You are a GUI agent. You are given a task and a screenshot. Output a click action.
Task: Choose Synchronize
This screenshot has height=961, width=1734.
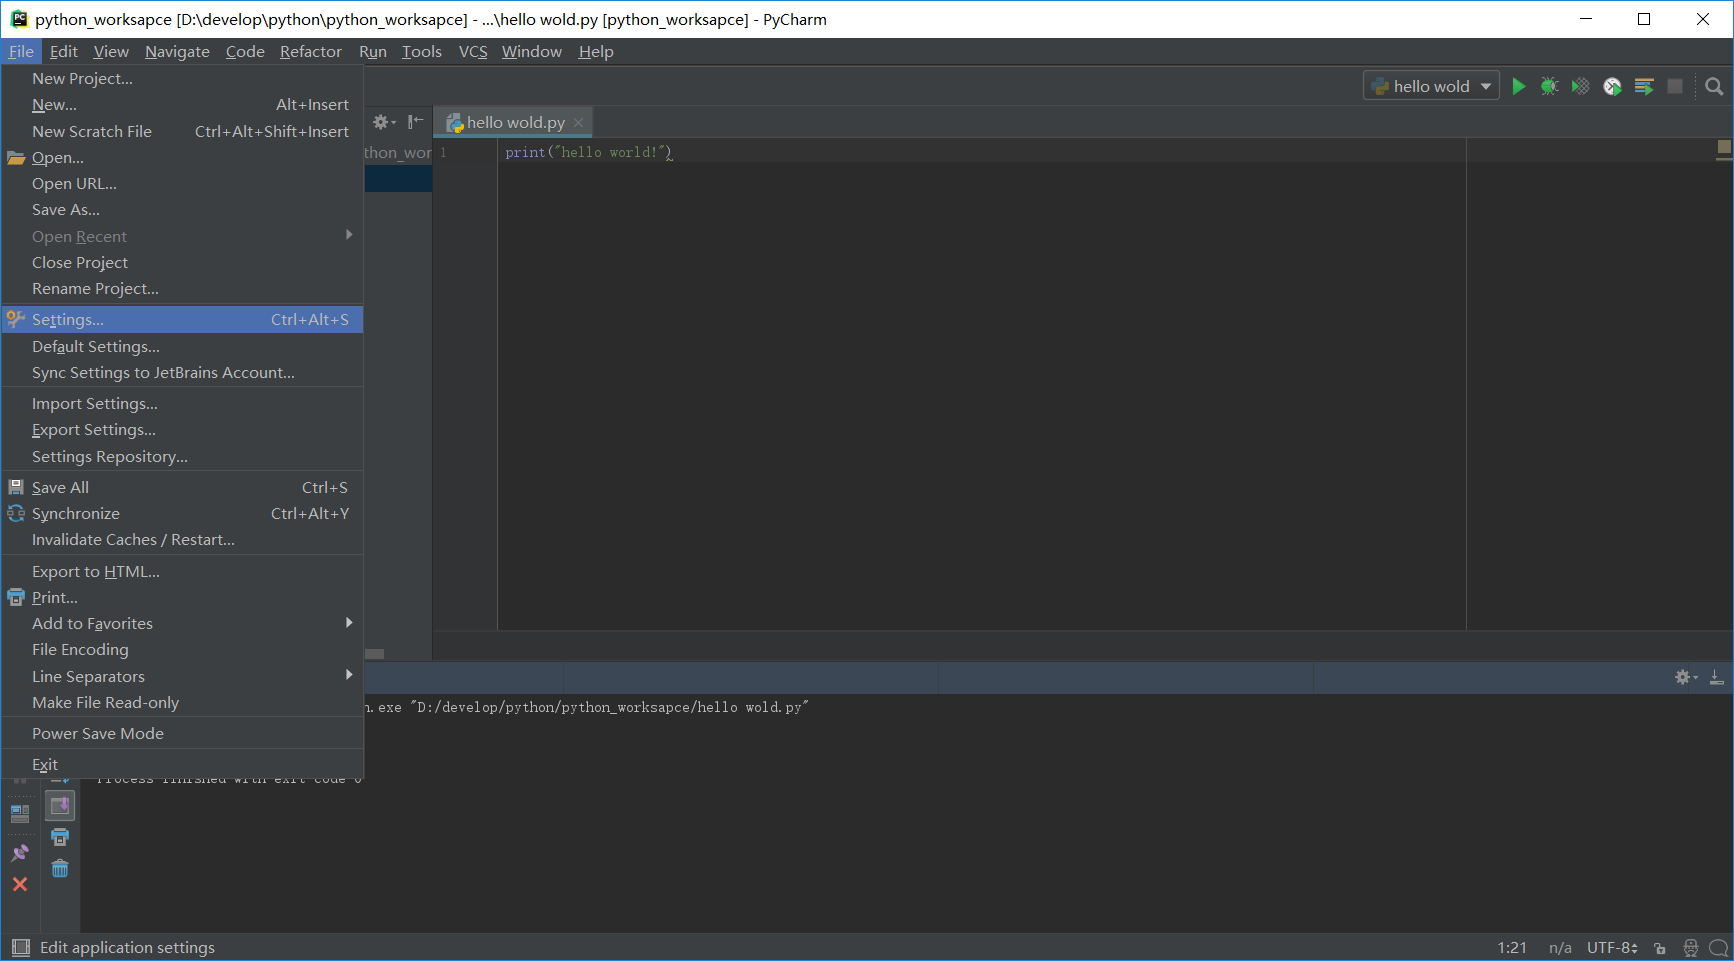click(182, 513)
